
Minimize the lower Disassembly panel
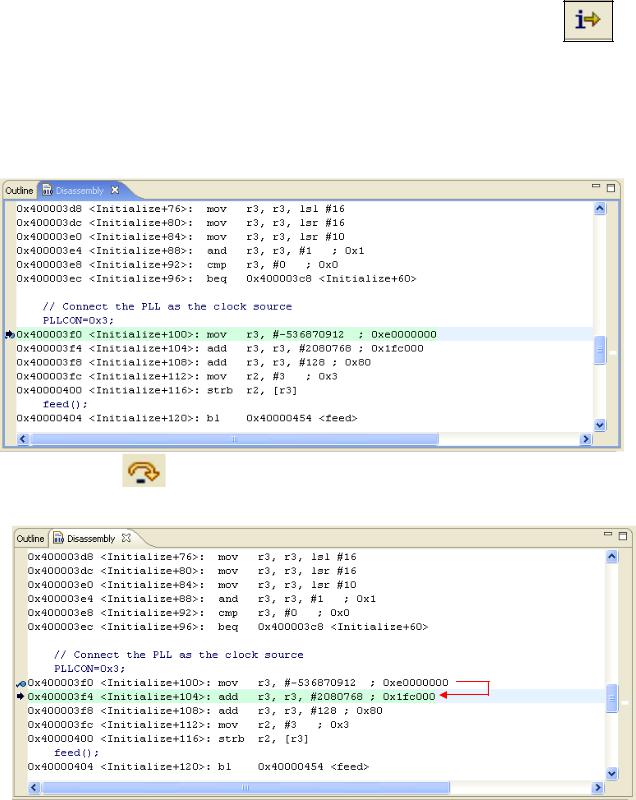[x=607, y=535]
